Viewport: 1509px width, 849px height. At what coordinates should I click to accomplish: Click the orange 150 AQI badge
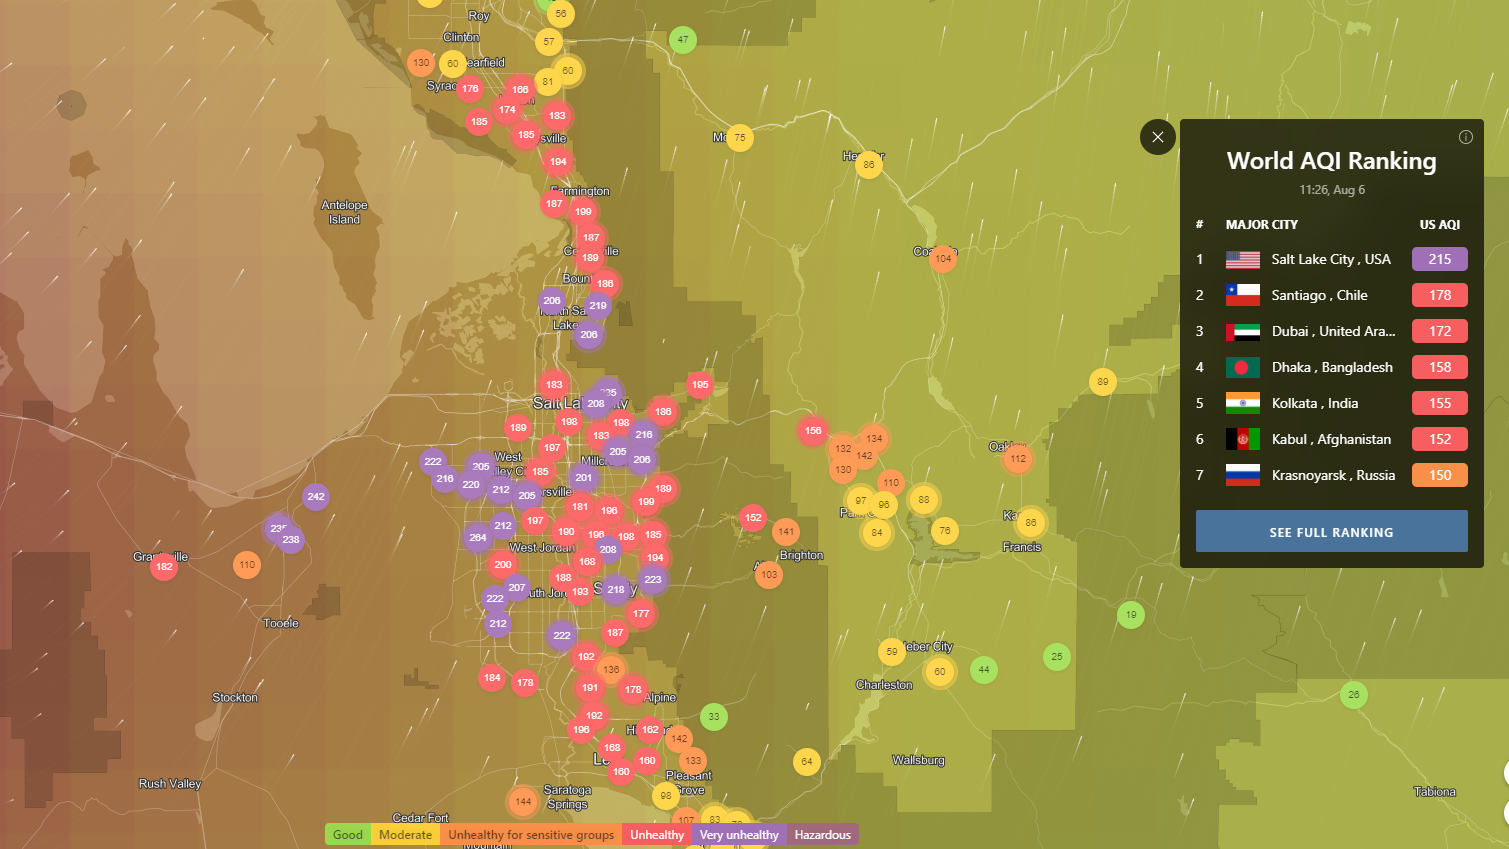(1440, 475)
